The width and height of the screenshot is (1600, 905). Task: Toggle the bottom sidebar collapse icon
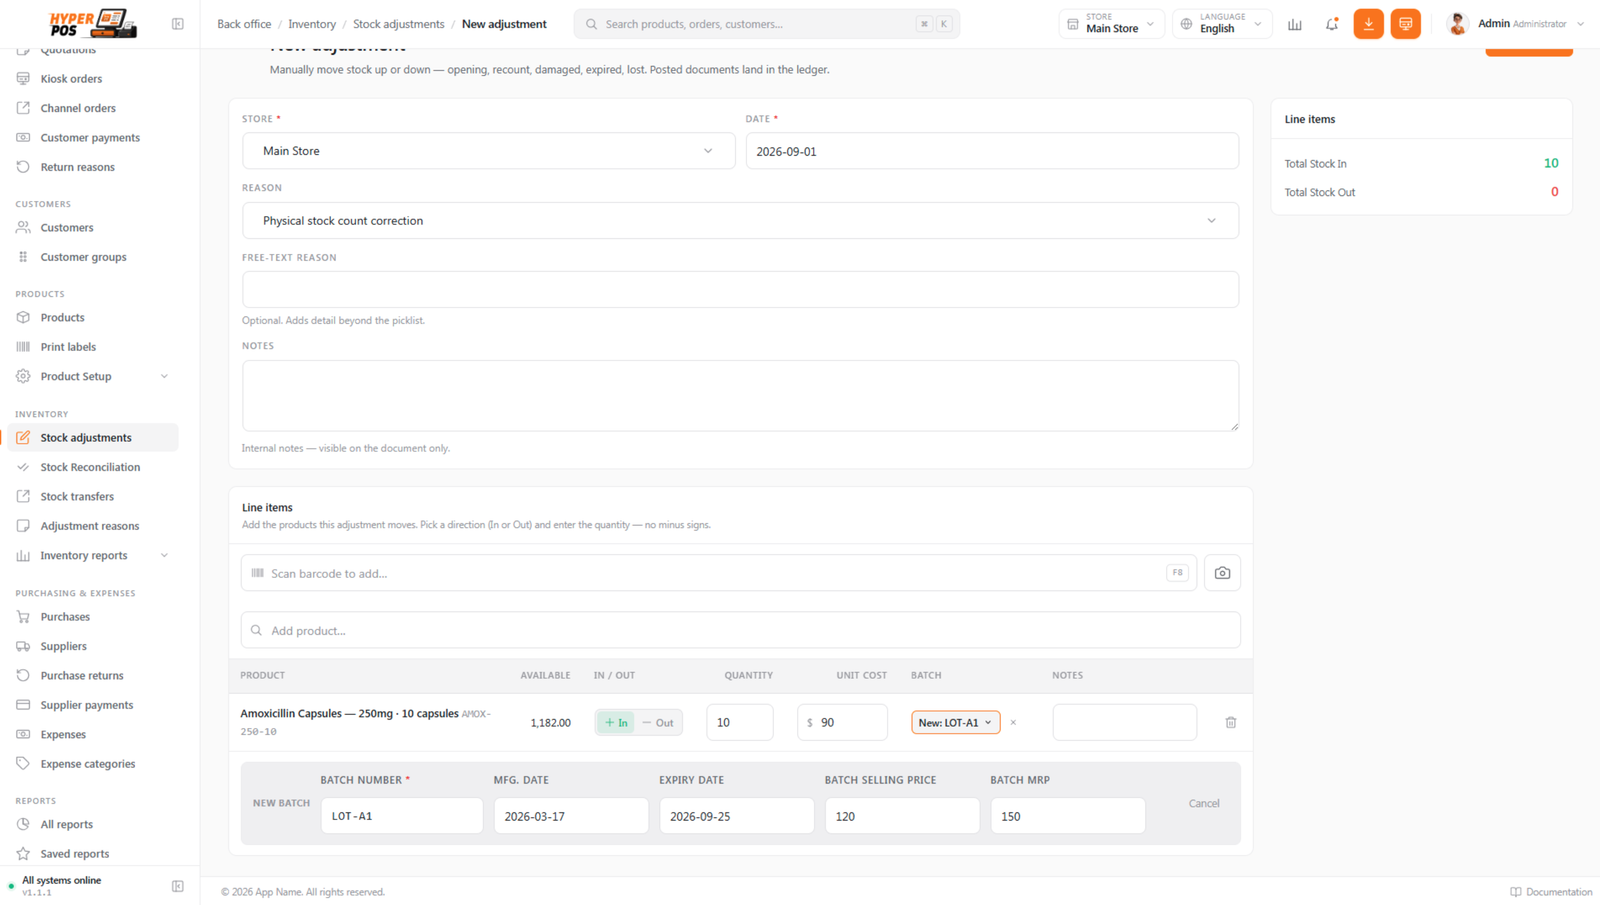click(x=177, y=886)
